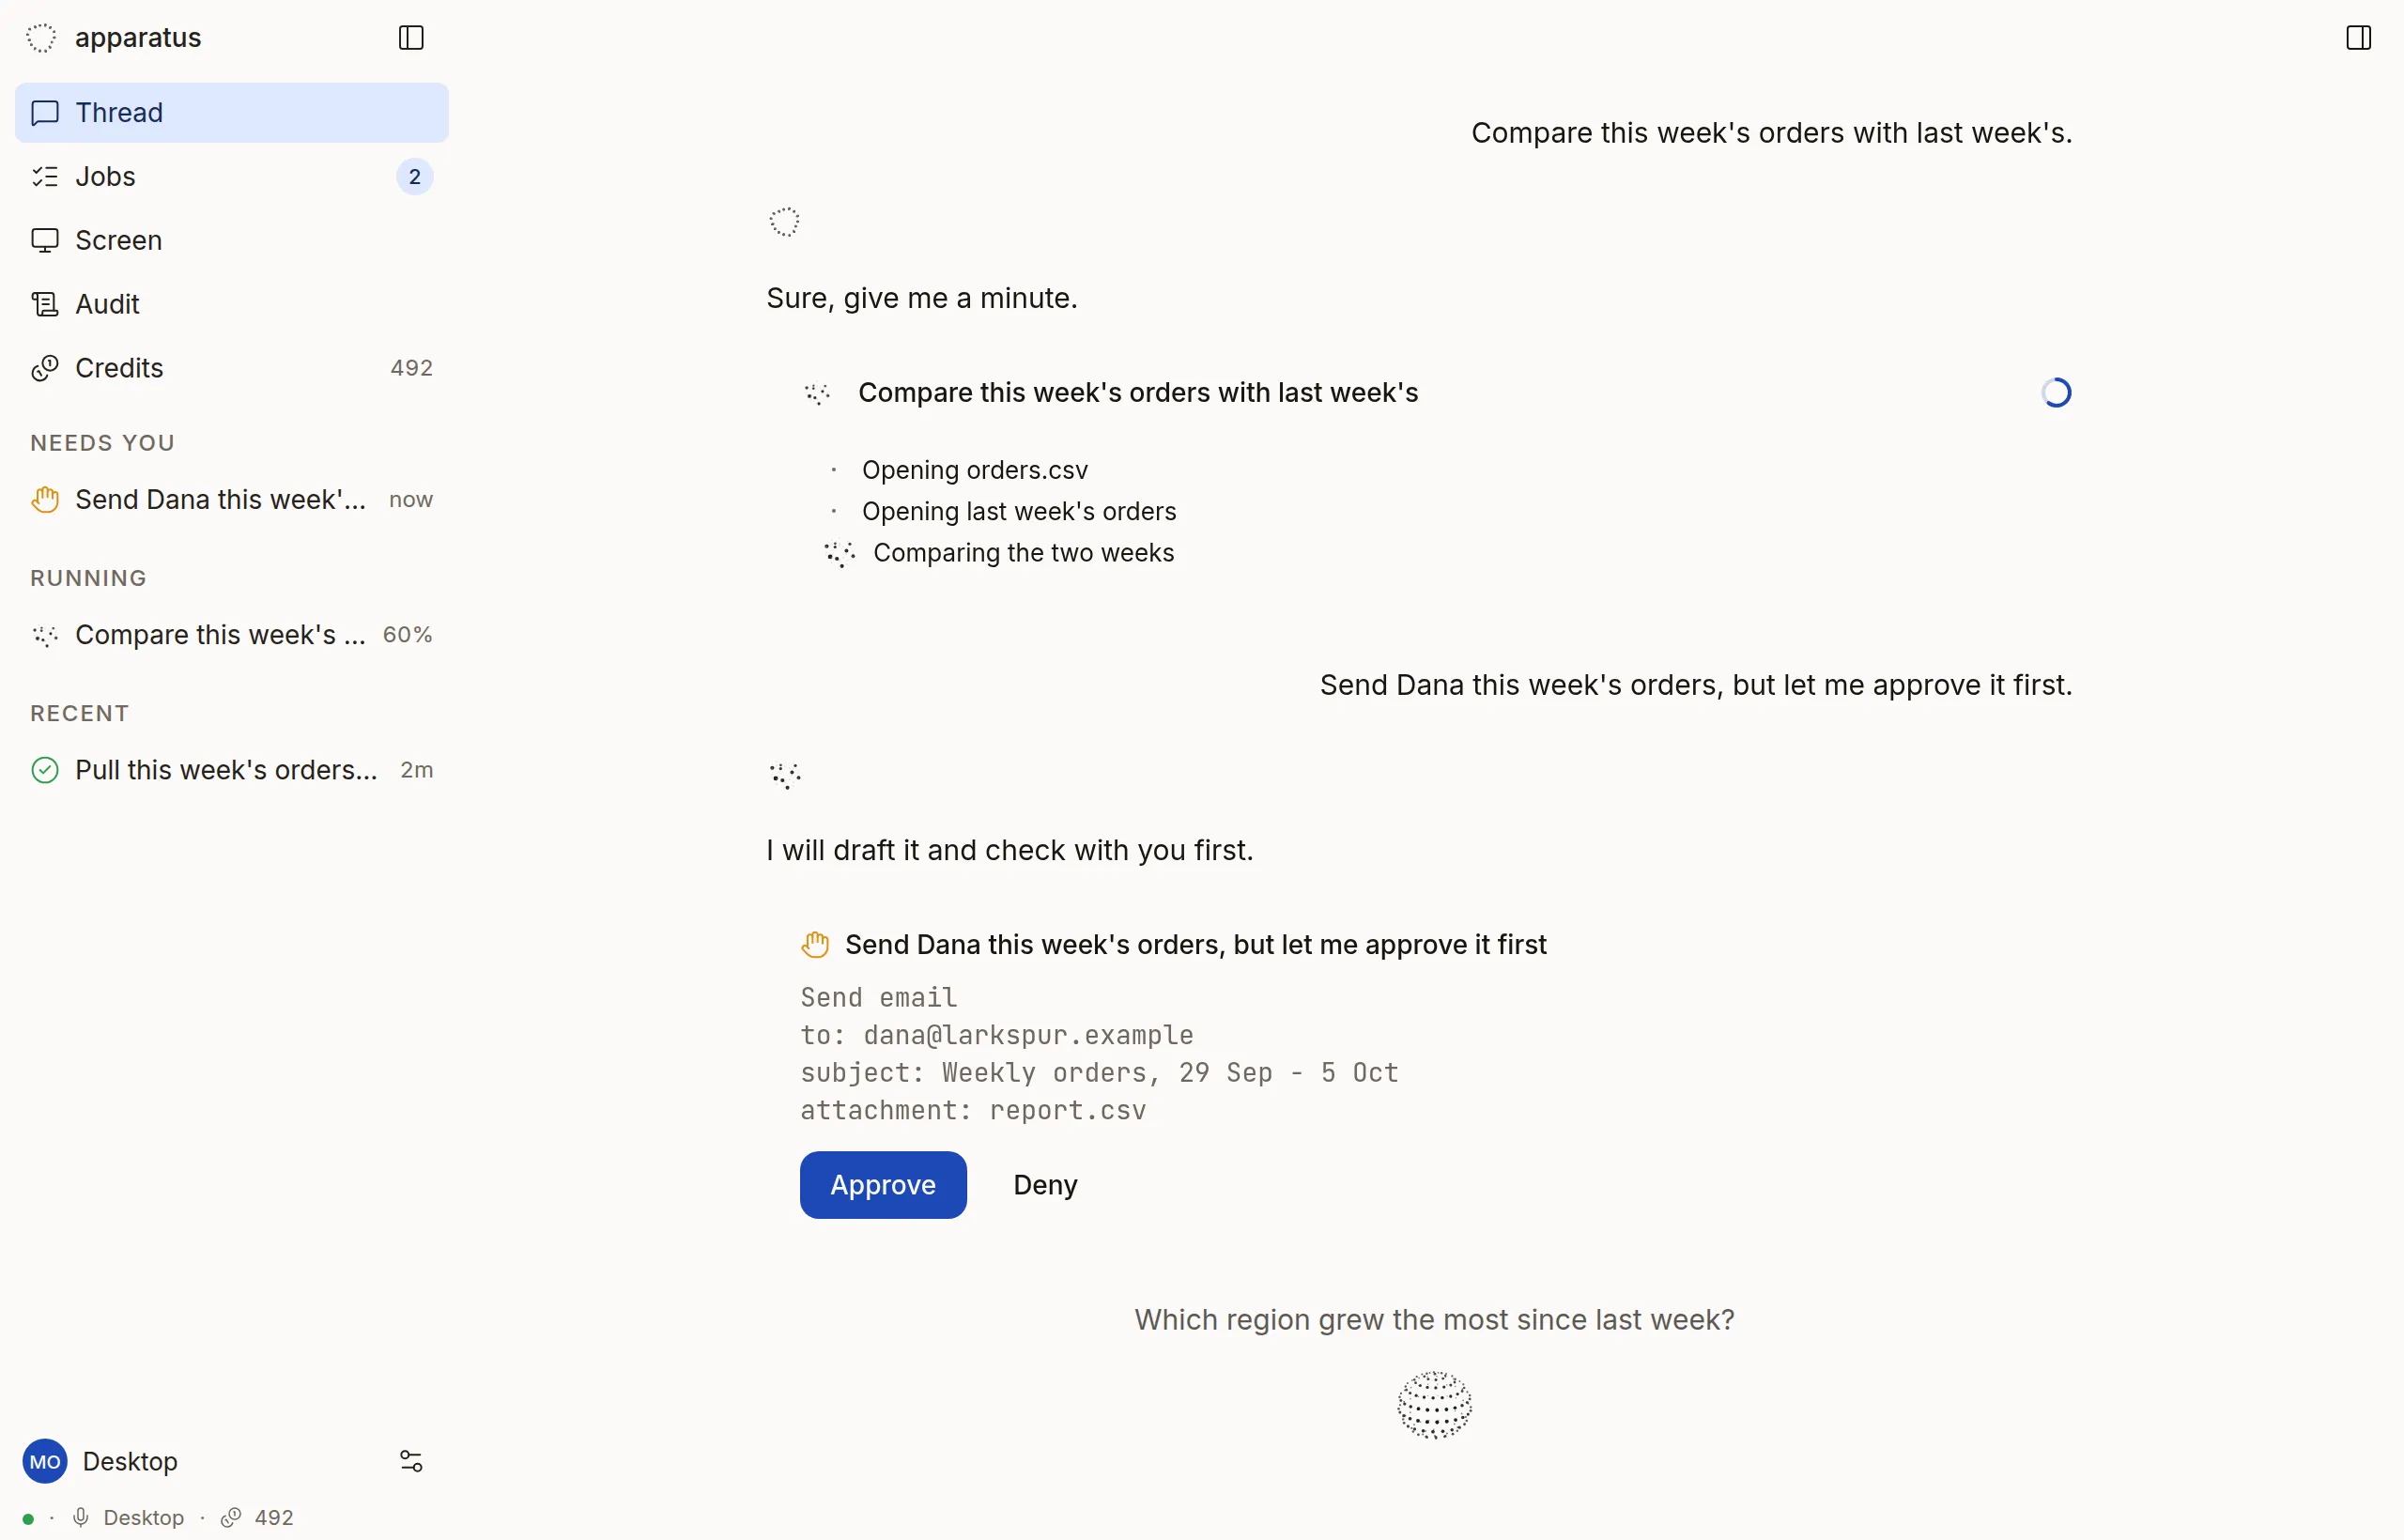Click the apparatus logo icon
The width and height of the screenshot is (2404, 1540).
(x=41, y=38)
